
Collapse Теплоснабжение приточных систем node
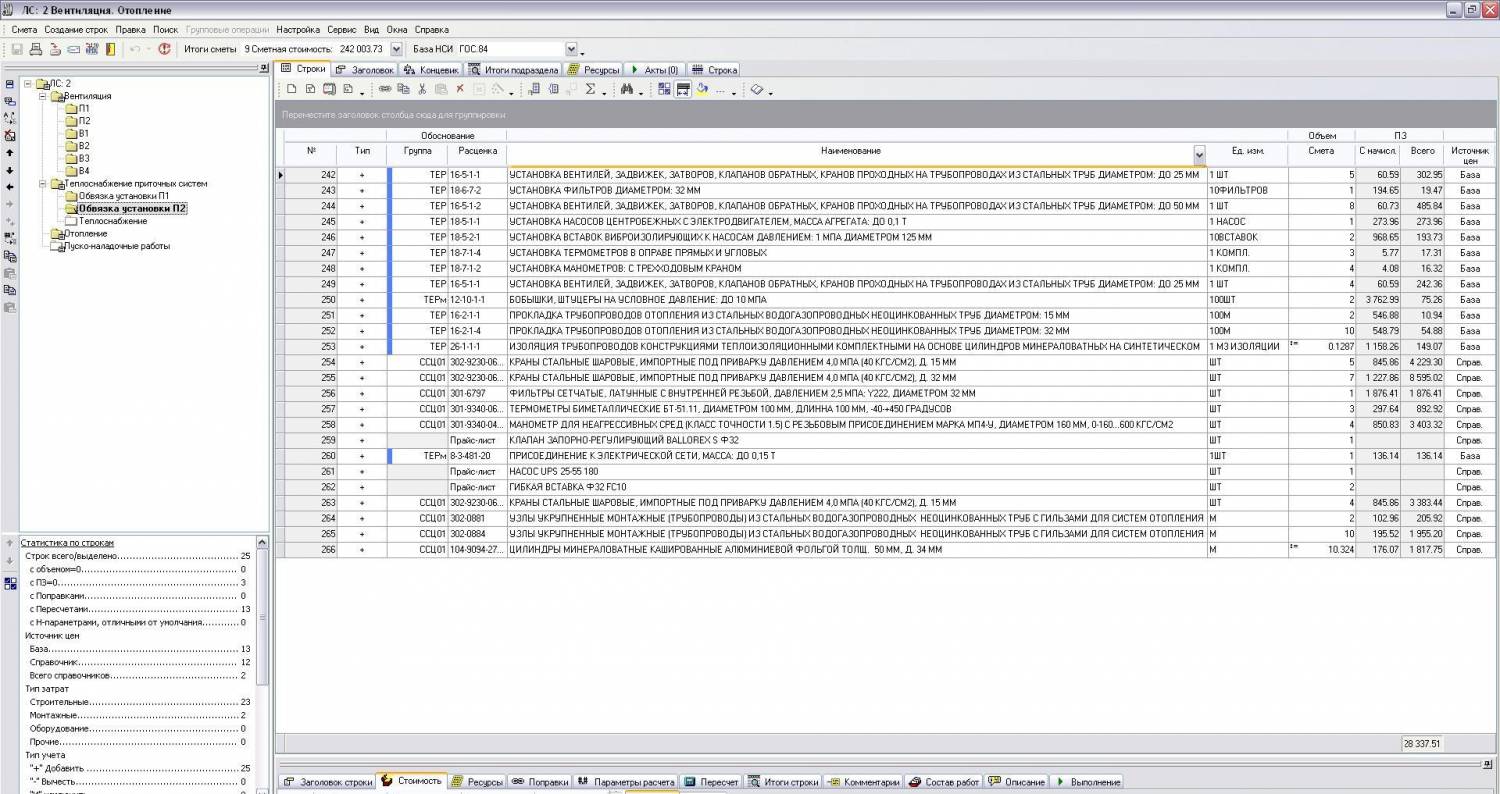pos(43,184)
